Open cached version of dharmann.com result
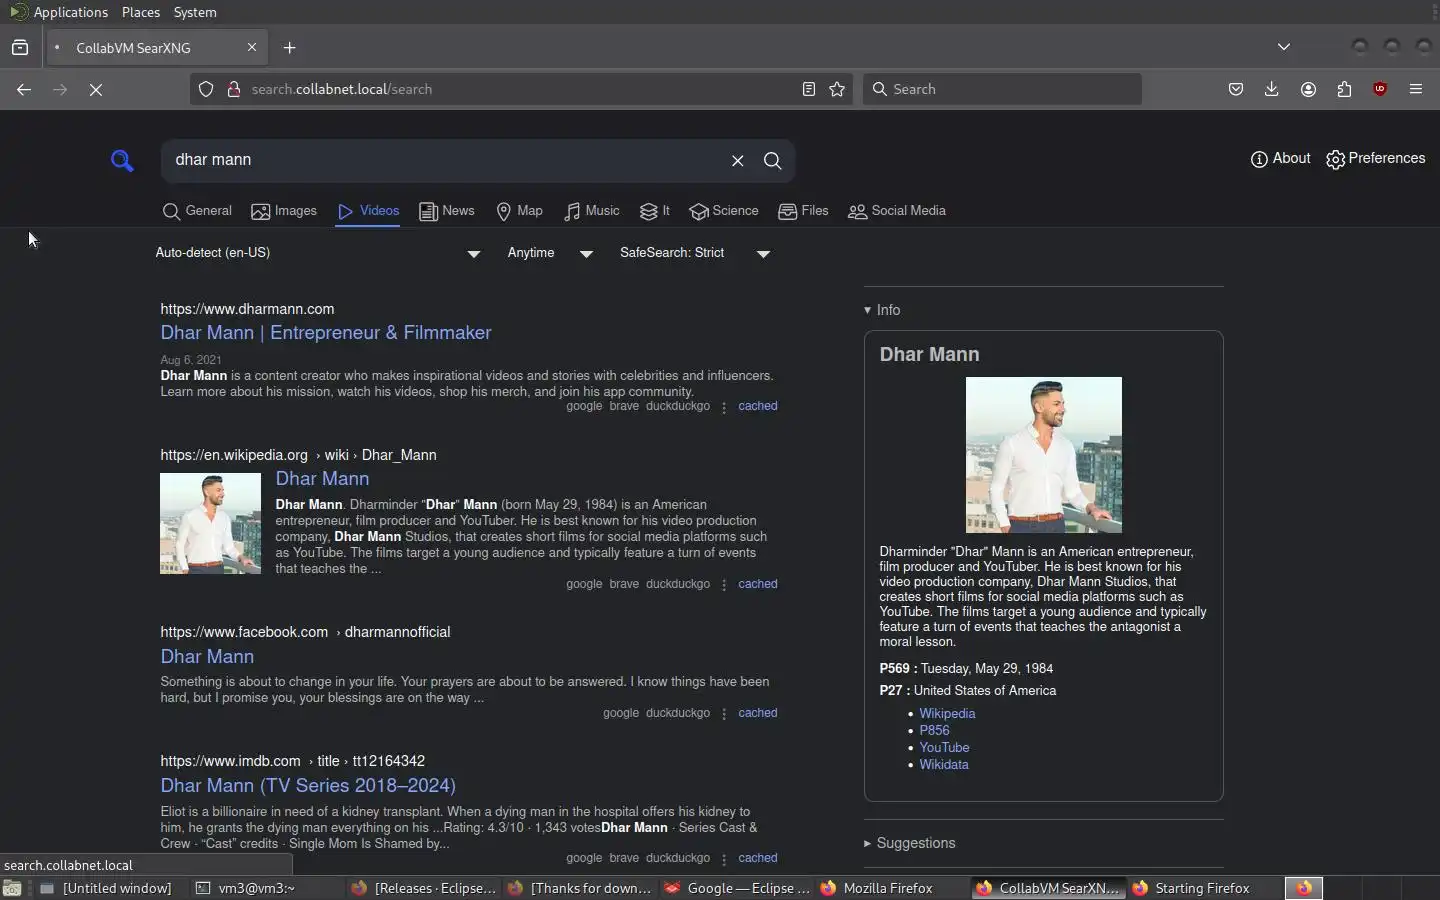 [758, 406]
